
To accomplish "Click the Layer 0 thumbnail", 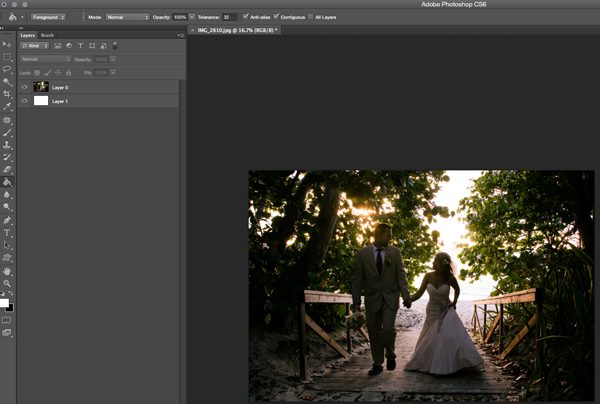I will point(41,87).
